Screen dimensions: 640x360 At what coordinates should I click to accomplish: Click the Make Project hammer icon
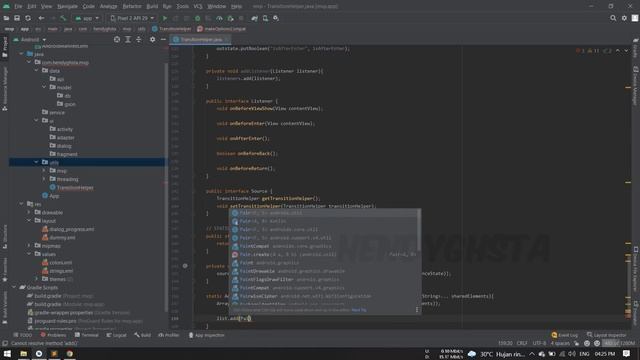click(63, 18)
